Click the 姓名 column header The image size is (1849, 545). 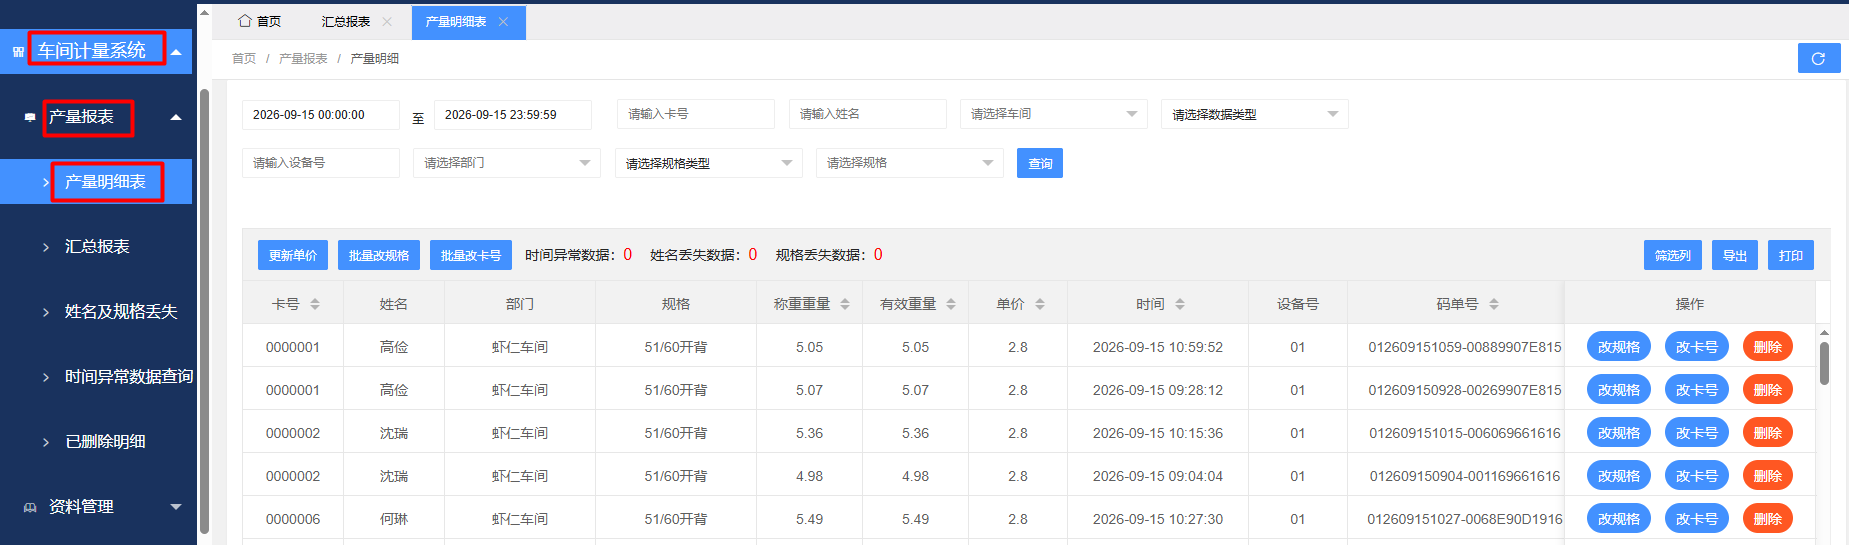click(x=394, y=304)
